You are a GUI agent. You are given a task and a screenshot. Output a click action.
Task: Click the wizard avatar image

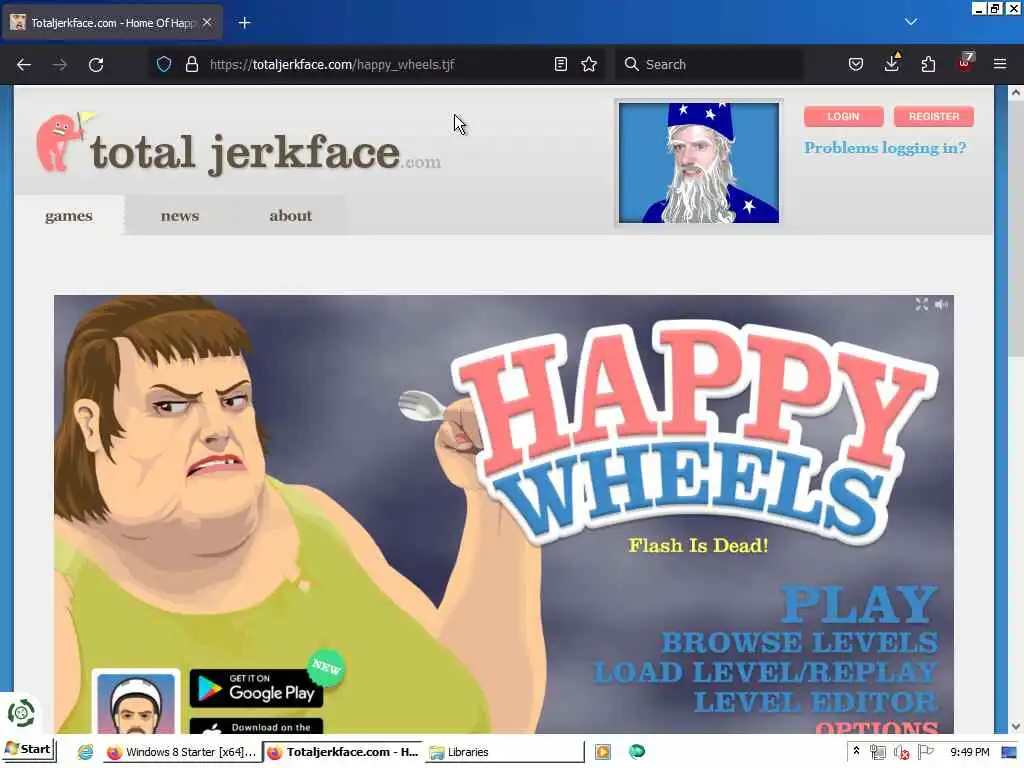click(x=699, y=163)
